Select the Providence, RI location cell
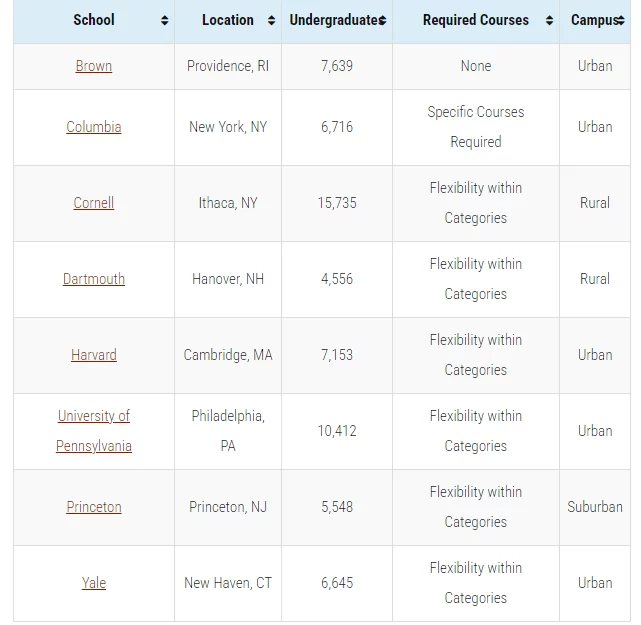Image resolution: width=641 pixels, height=625 pixels. tap(228, 66)
